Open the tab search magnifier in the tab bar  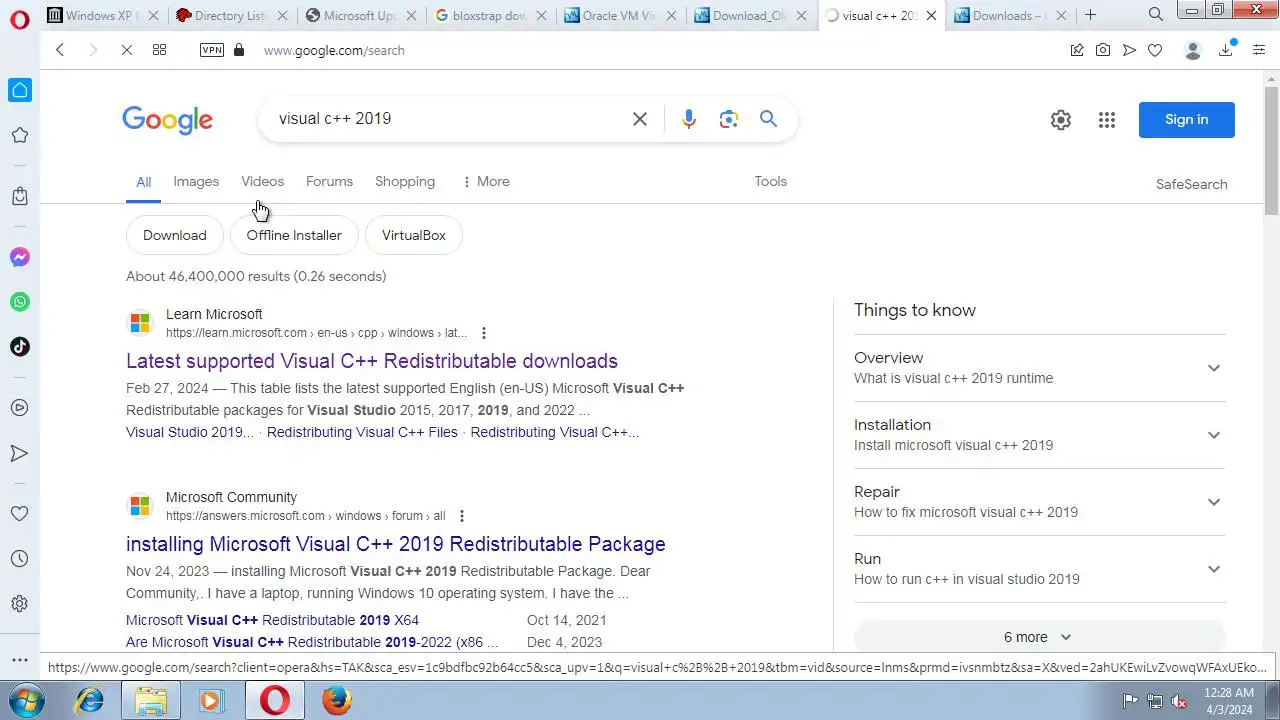[1155, 14]
